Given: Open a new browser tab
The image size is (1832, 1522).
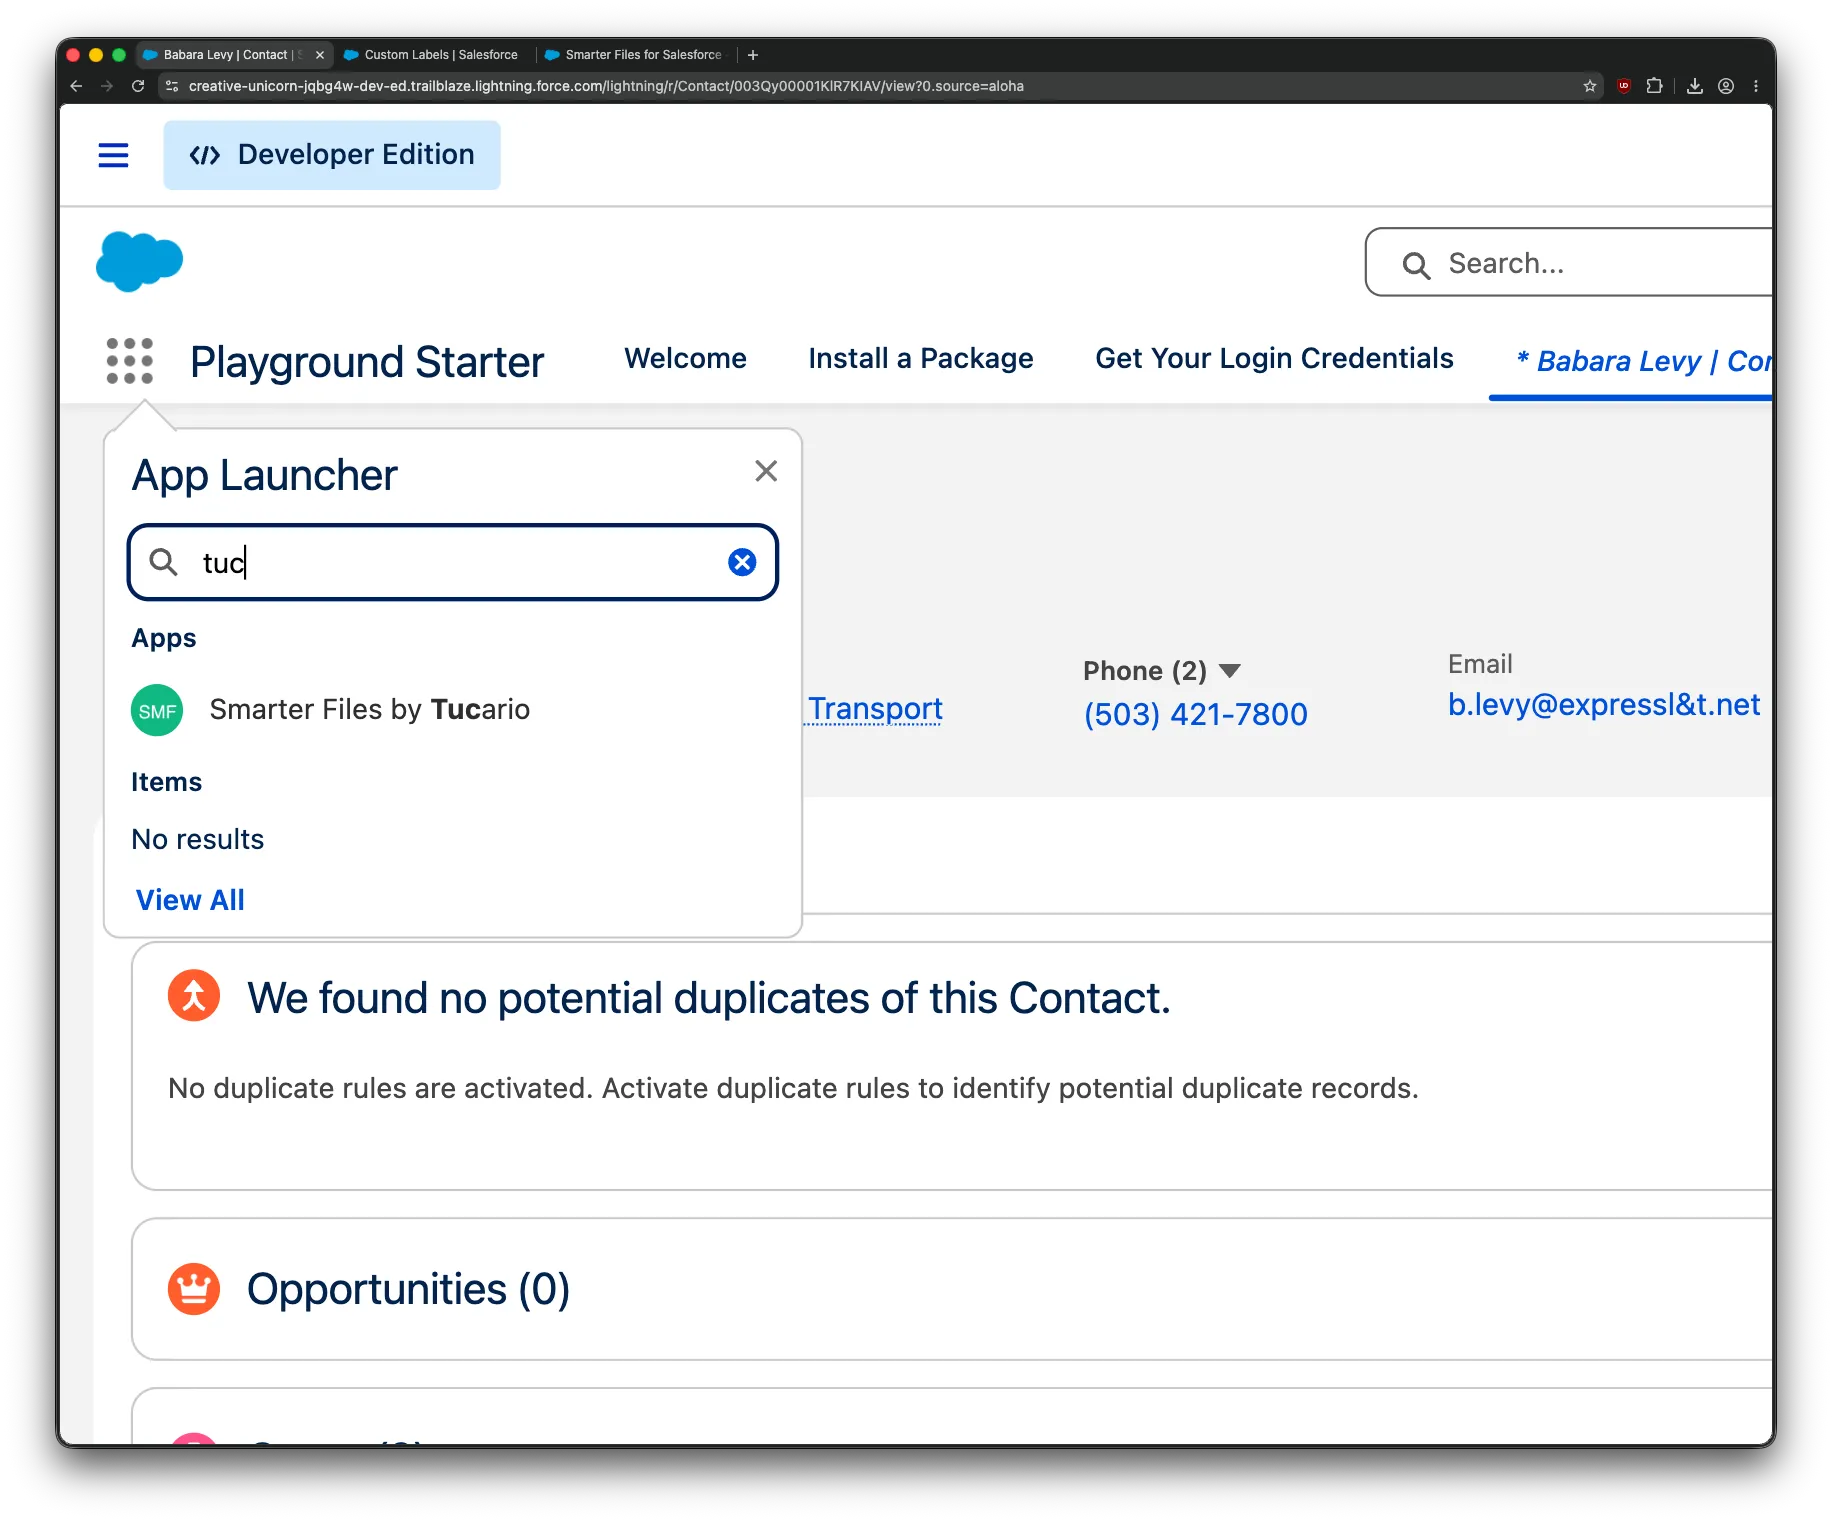Looking at the screenshot, I should click(x=753, y=55).
